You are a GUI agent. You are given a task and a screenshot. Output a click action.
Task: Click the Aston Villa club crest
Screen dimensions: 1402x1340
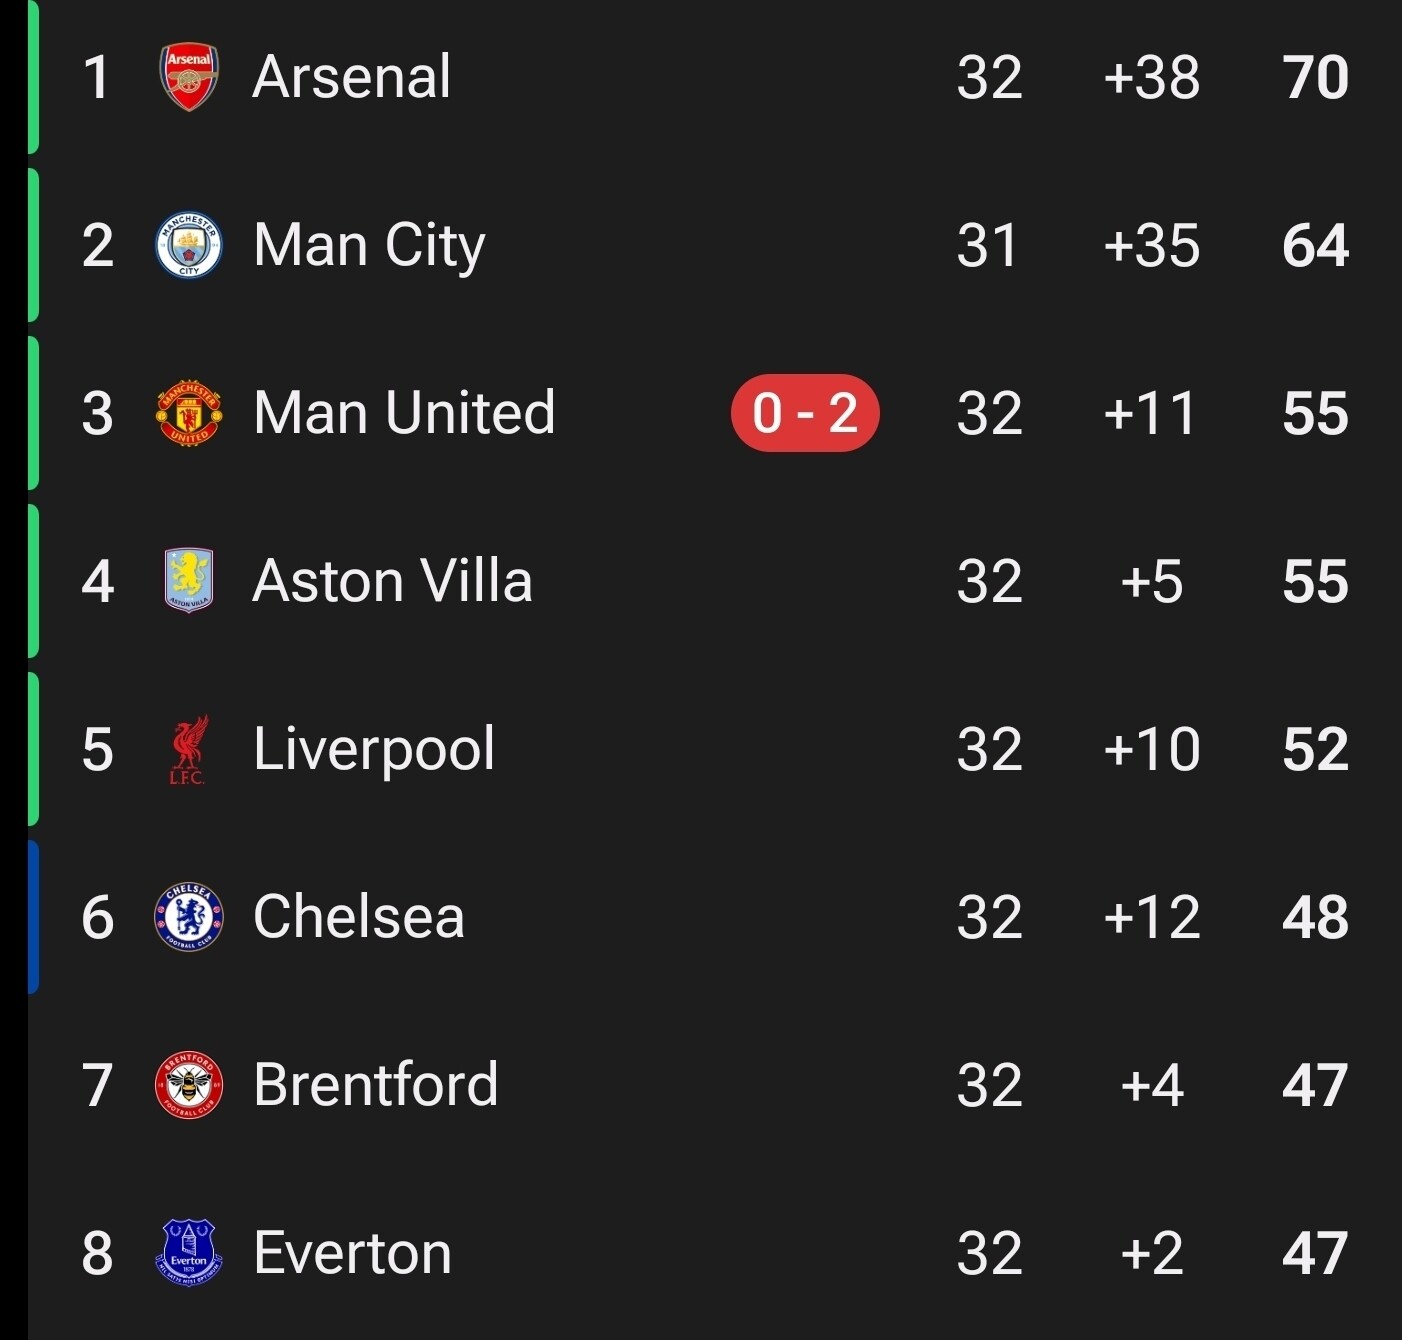(x=189, y=581)
